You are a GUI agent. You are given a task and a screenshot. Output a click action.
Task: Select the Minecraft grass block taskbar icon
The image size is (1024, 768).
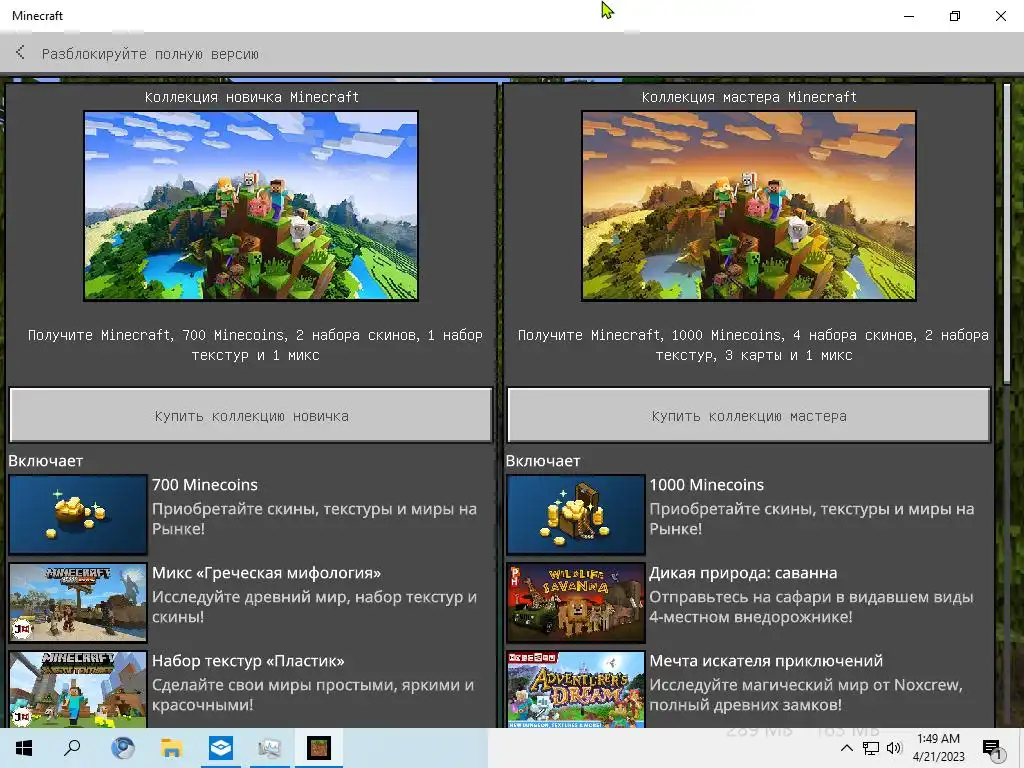click(319, 748)
